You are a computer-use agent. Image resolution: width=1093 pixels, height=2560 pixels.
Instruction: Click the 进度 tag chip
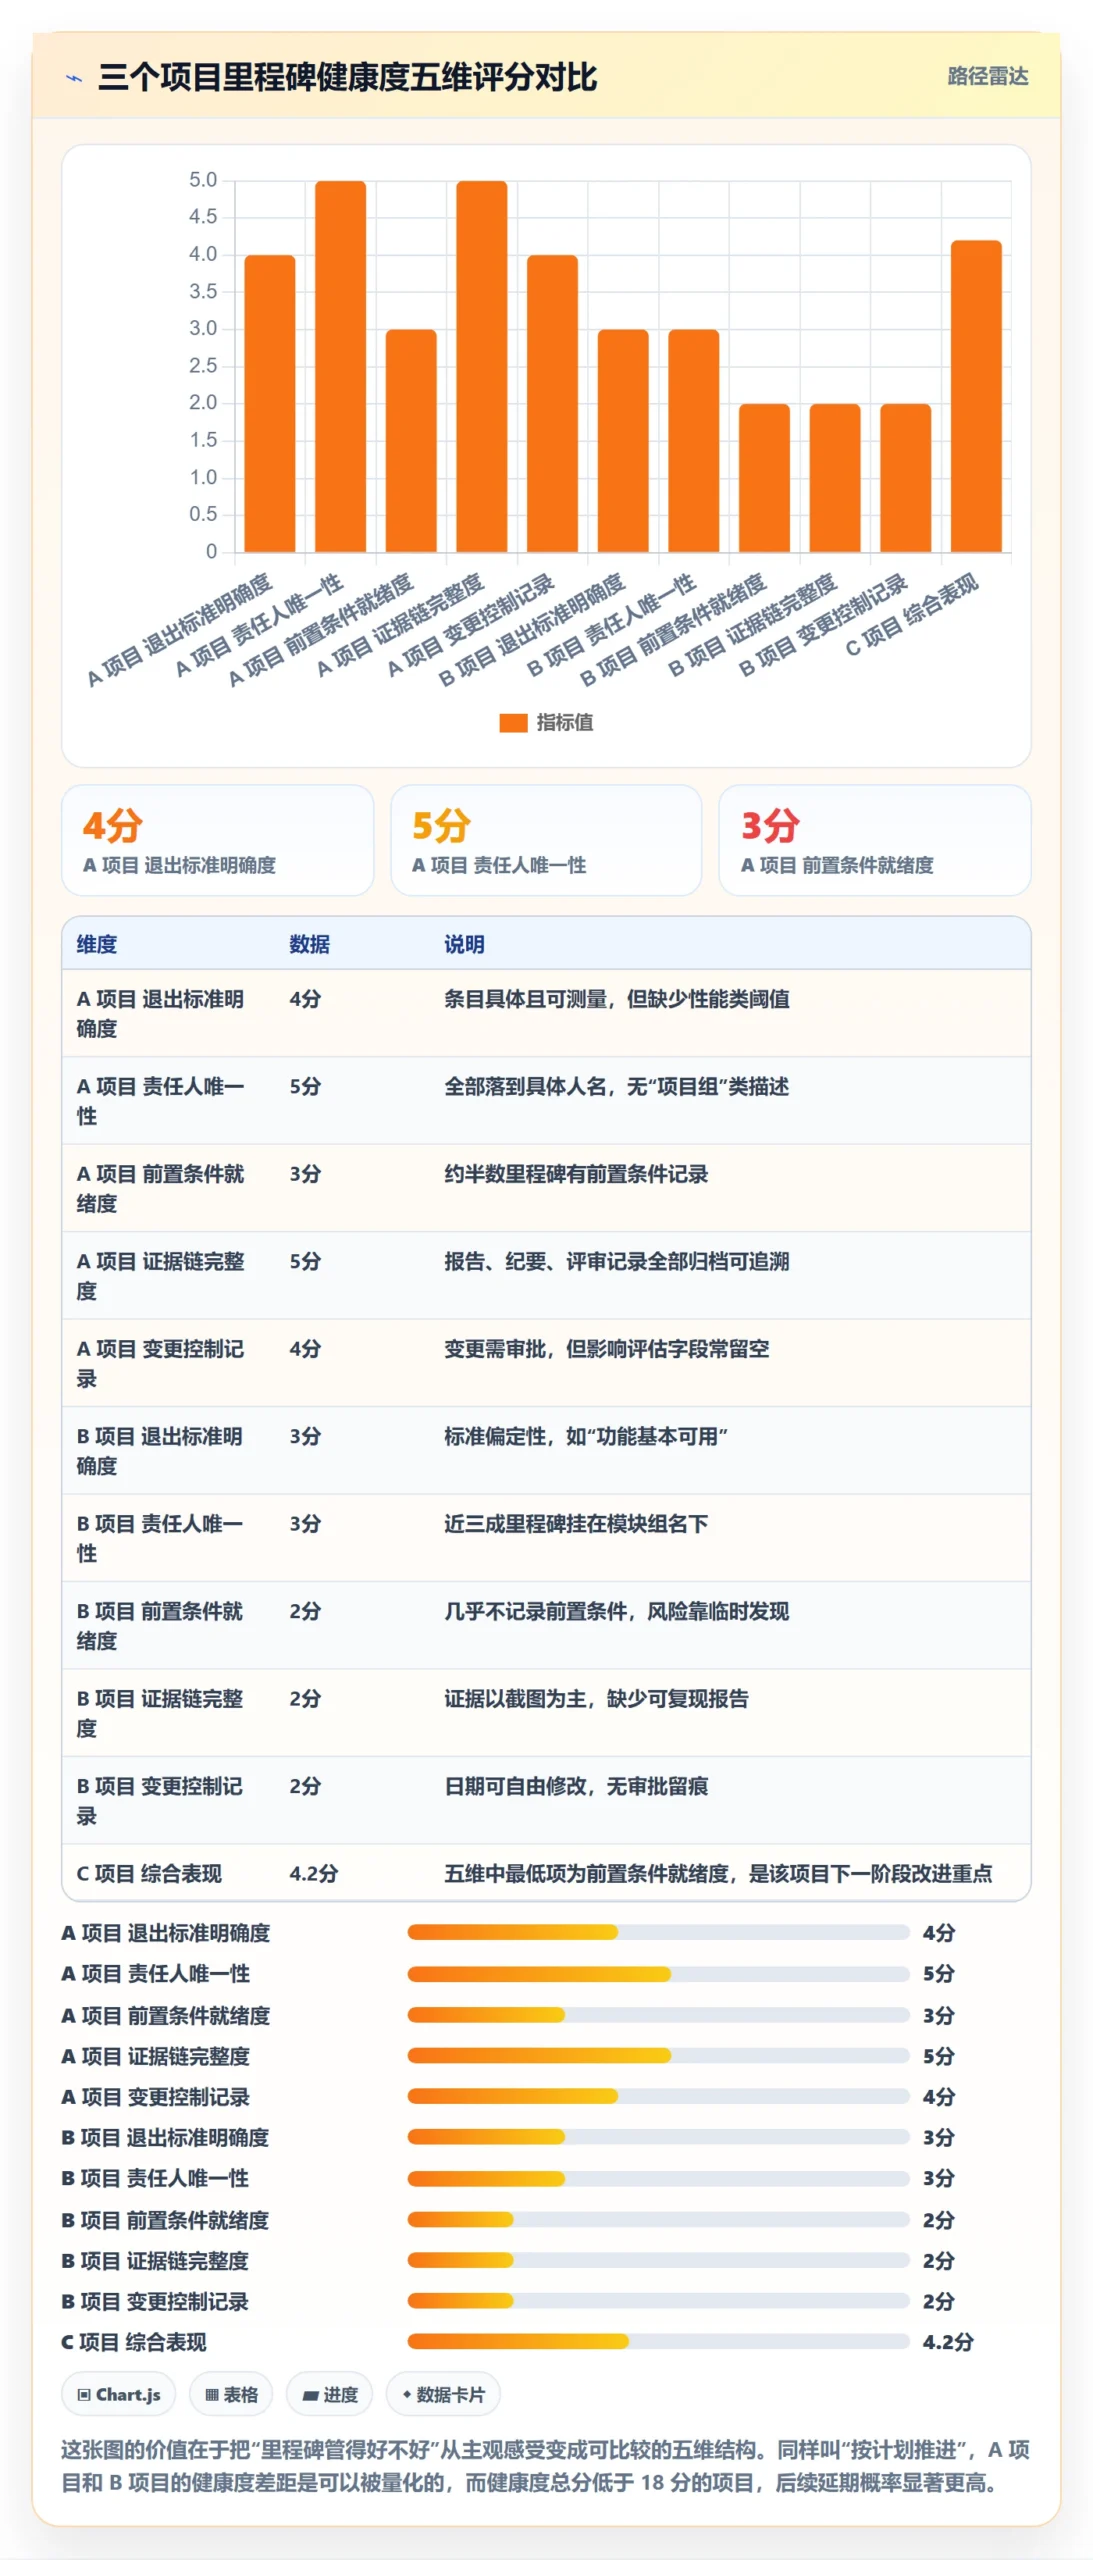tap(329, 2394)
